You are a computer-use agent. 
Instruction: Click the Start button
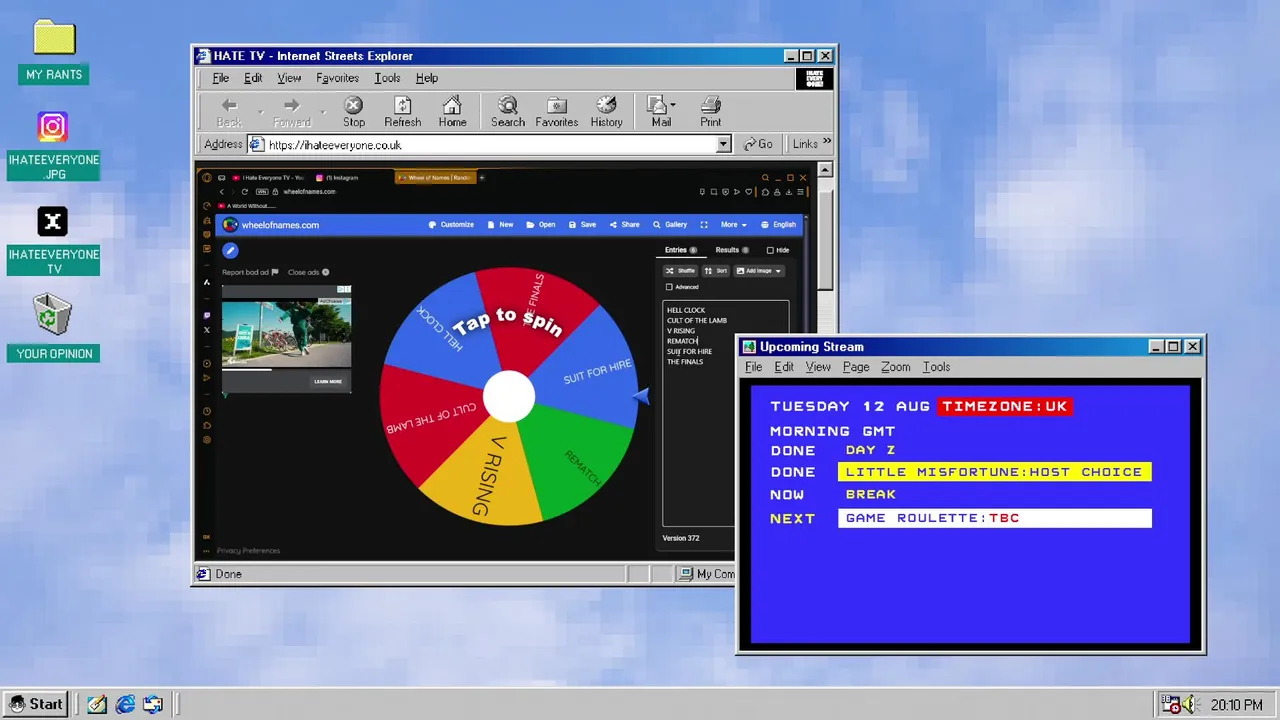pos(36,704)
